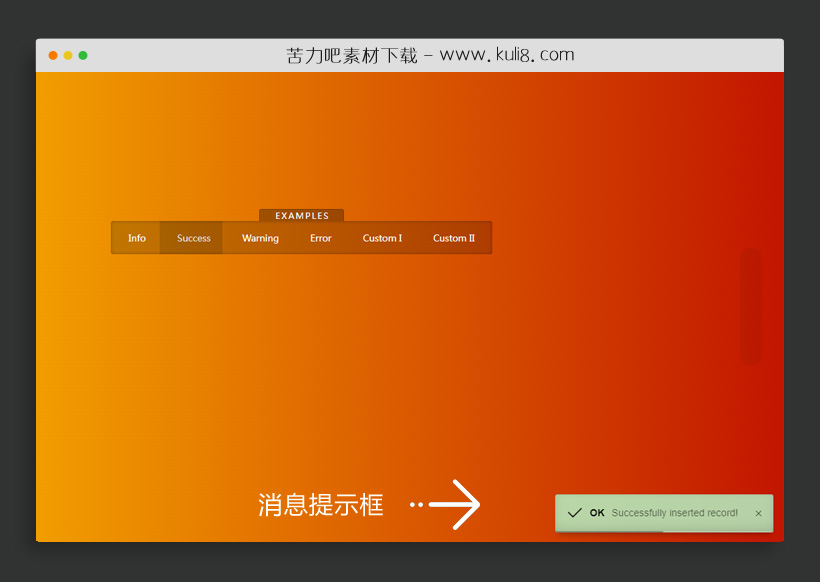820x582 pixels.
Task: Switch to the Success tab
Action: click(192, 238)
